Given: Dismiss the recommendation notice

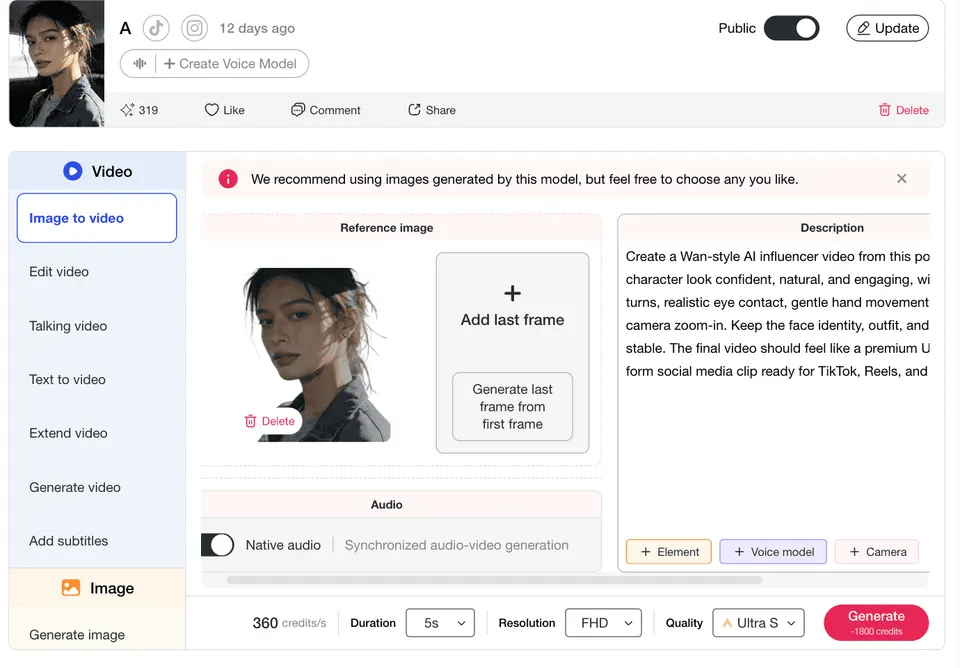Looking at the screenshot, I should 901,179.
